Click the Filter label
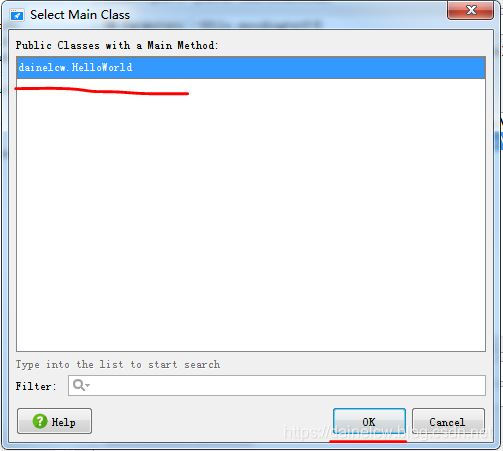This screenshot has height=451, width=503. 36,386
